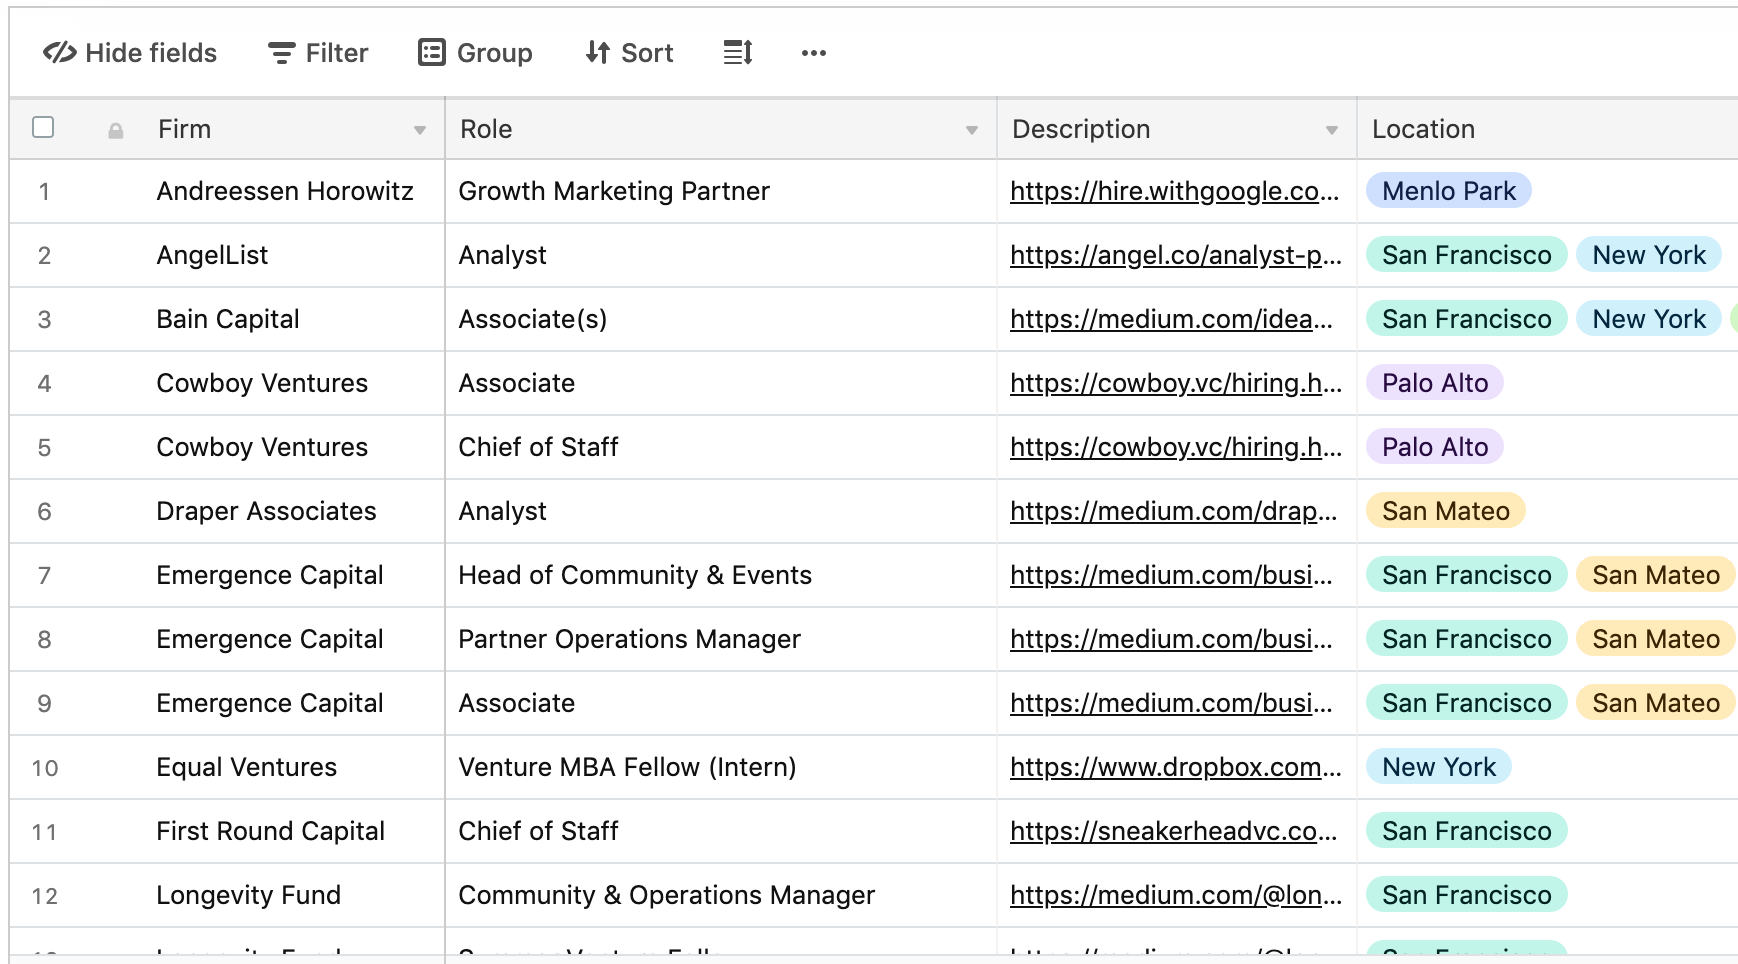Open the Dropbox link for Equal Ventures

click(x=1175, y=767)
